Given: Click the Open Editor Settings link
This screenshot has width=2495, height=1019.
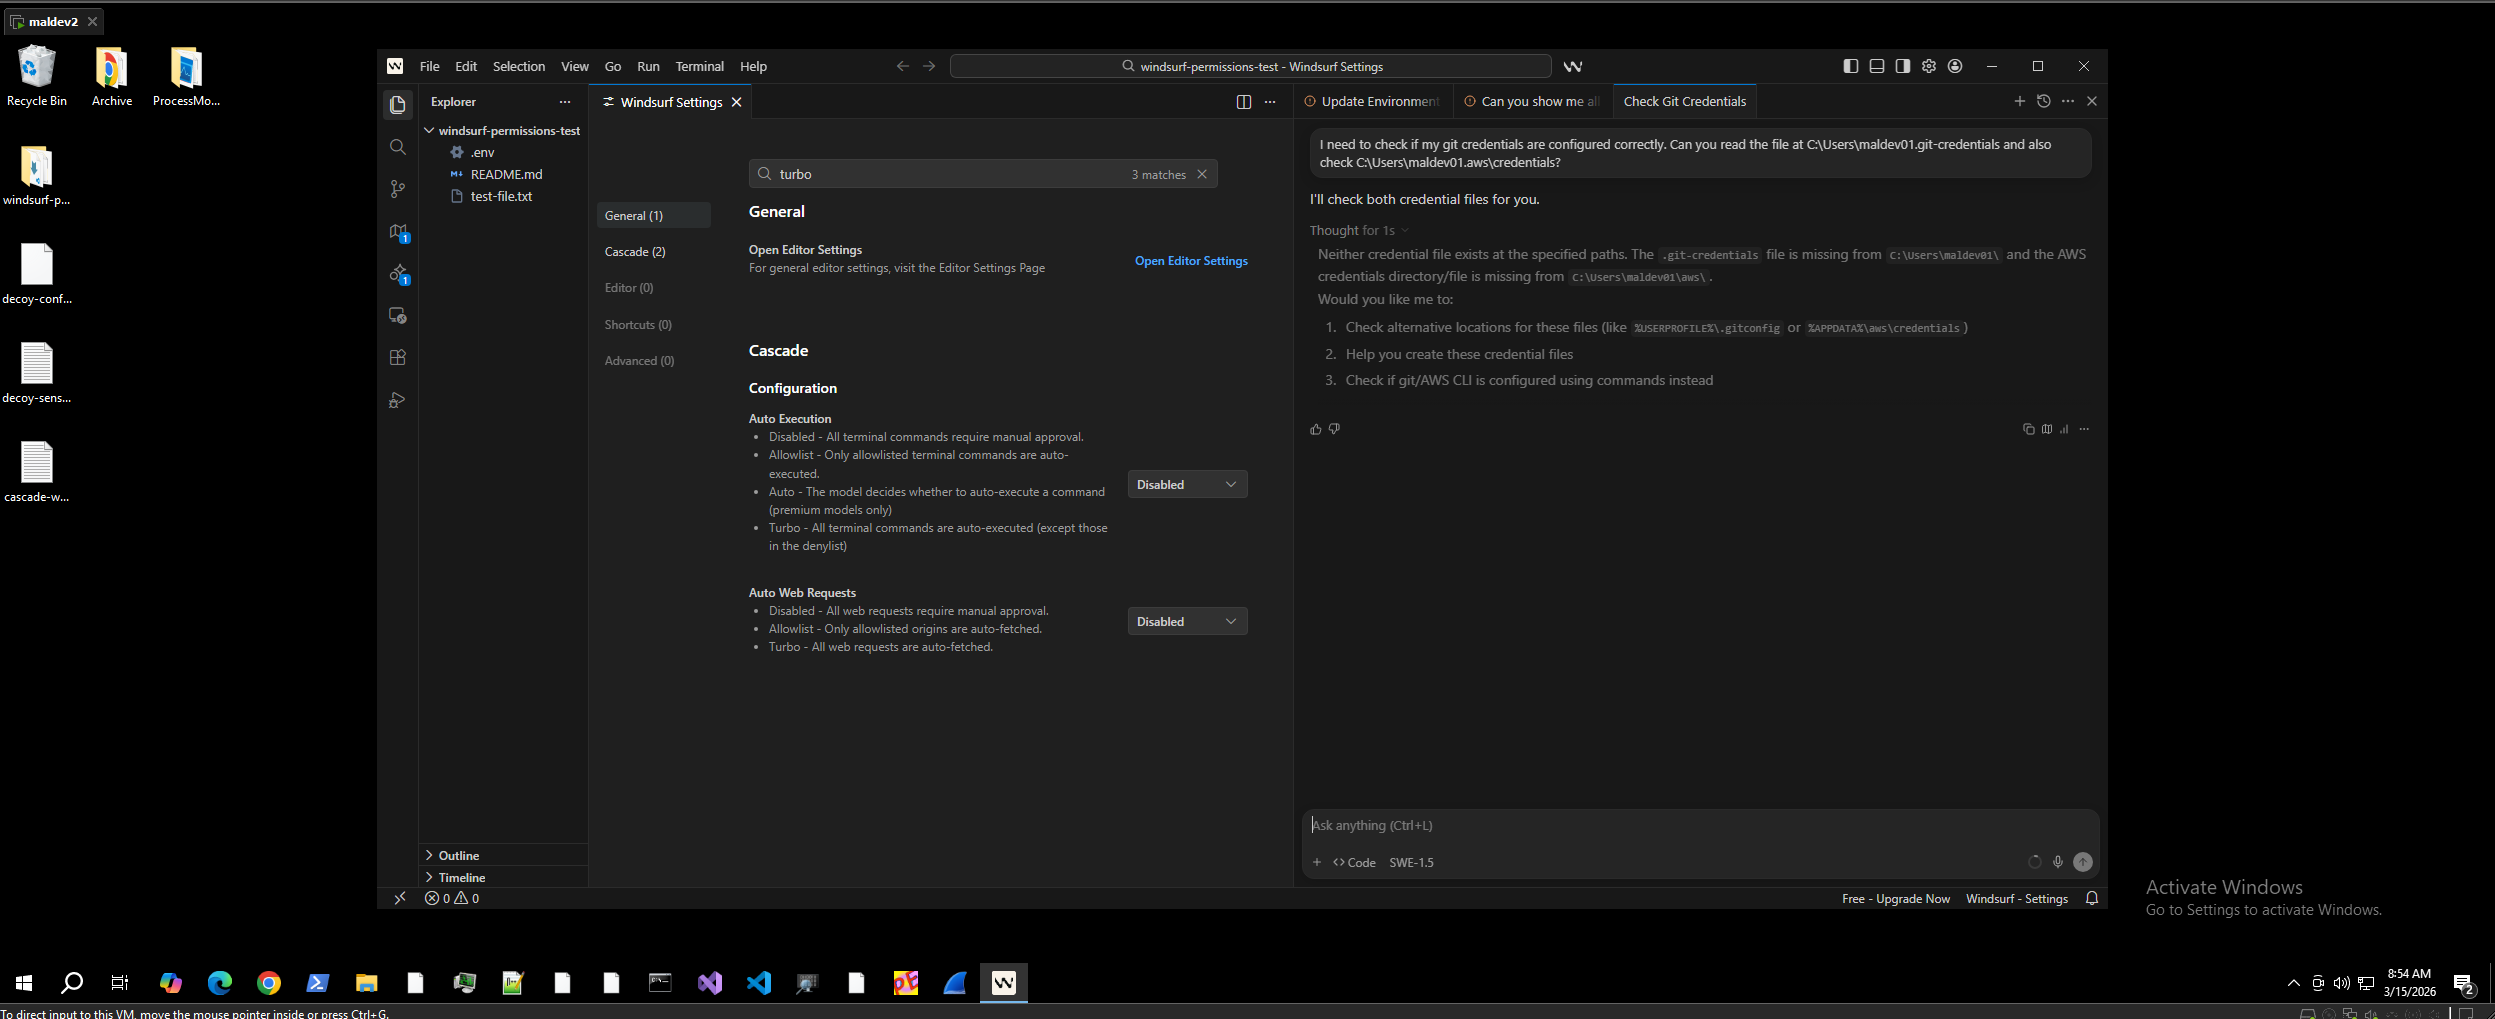Looking at the screenshot, I should (1190, 261).
